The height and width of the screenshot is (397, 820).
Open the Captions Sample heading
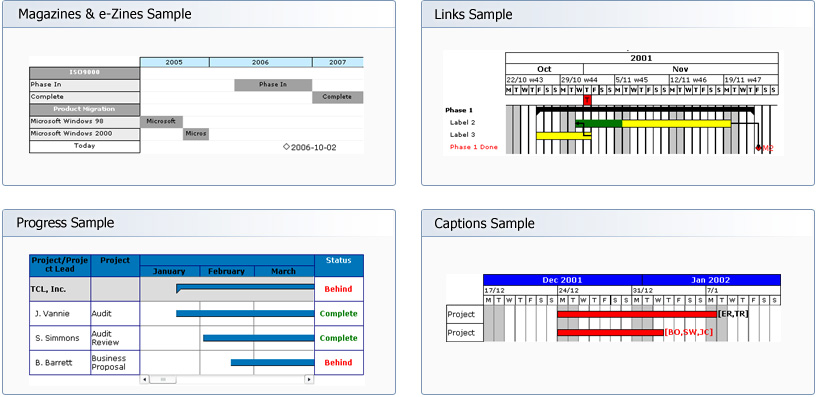point(484,224)
